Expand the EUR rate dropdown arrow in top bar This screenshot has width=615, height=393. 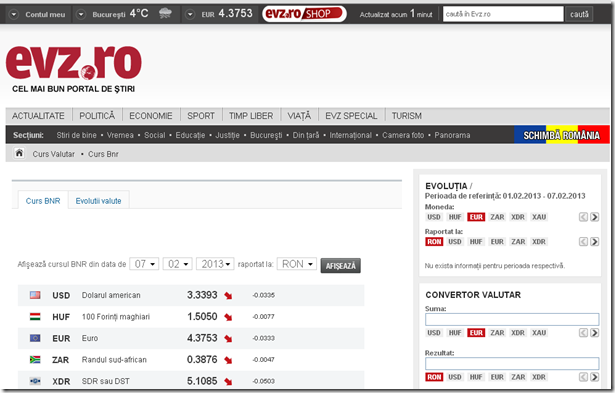pos(190,15)
